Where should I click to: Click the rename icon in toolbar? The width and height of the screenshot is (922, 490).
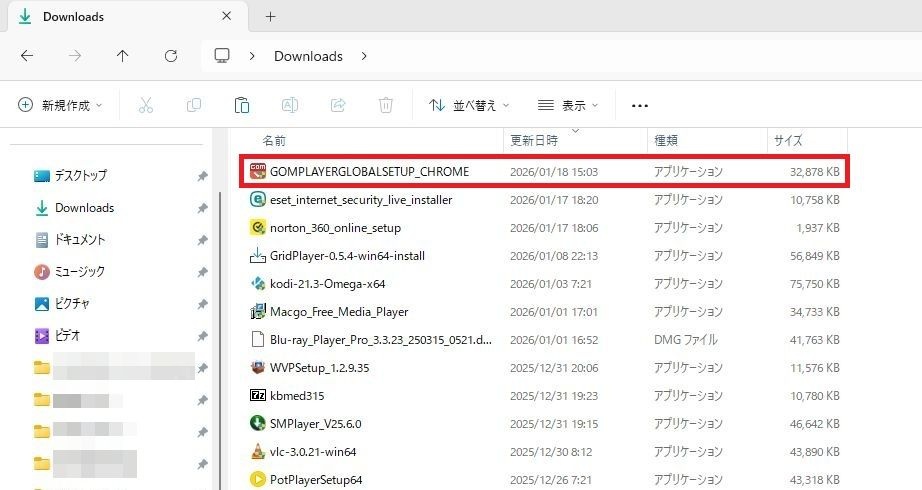pyautogui.click(x=289, y=105)
